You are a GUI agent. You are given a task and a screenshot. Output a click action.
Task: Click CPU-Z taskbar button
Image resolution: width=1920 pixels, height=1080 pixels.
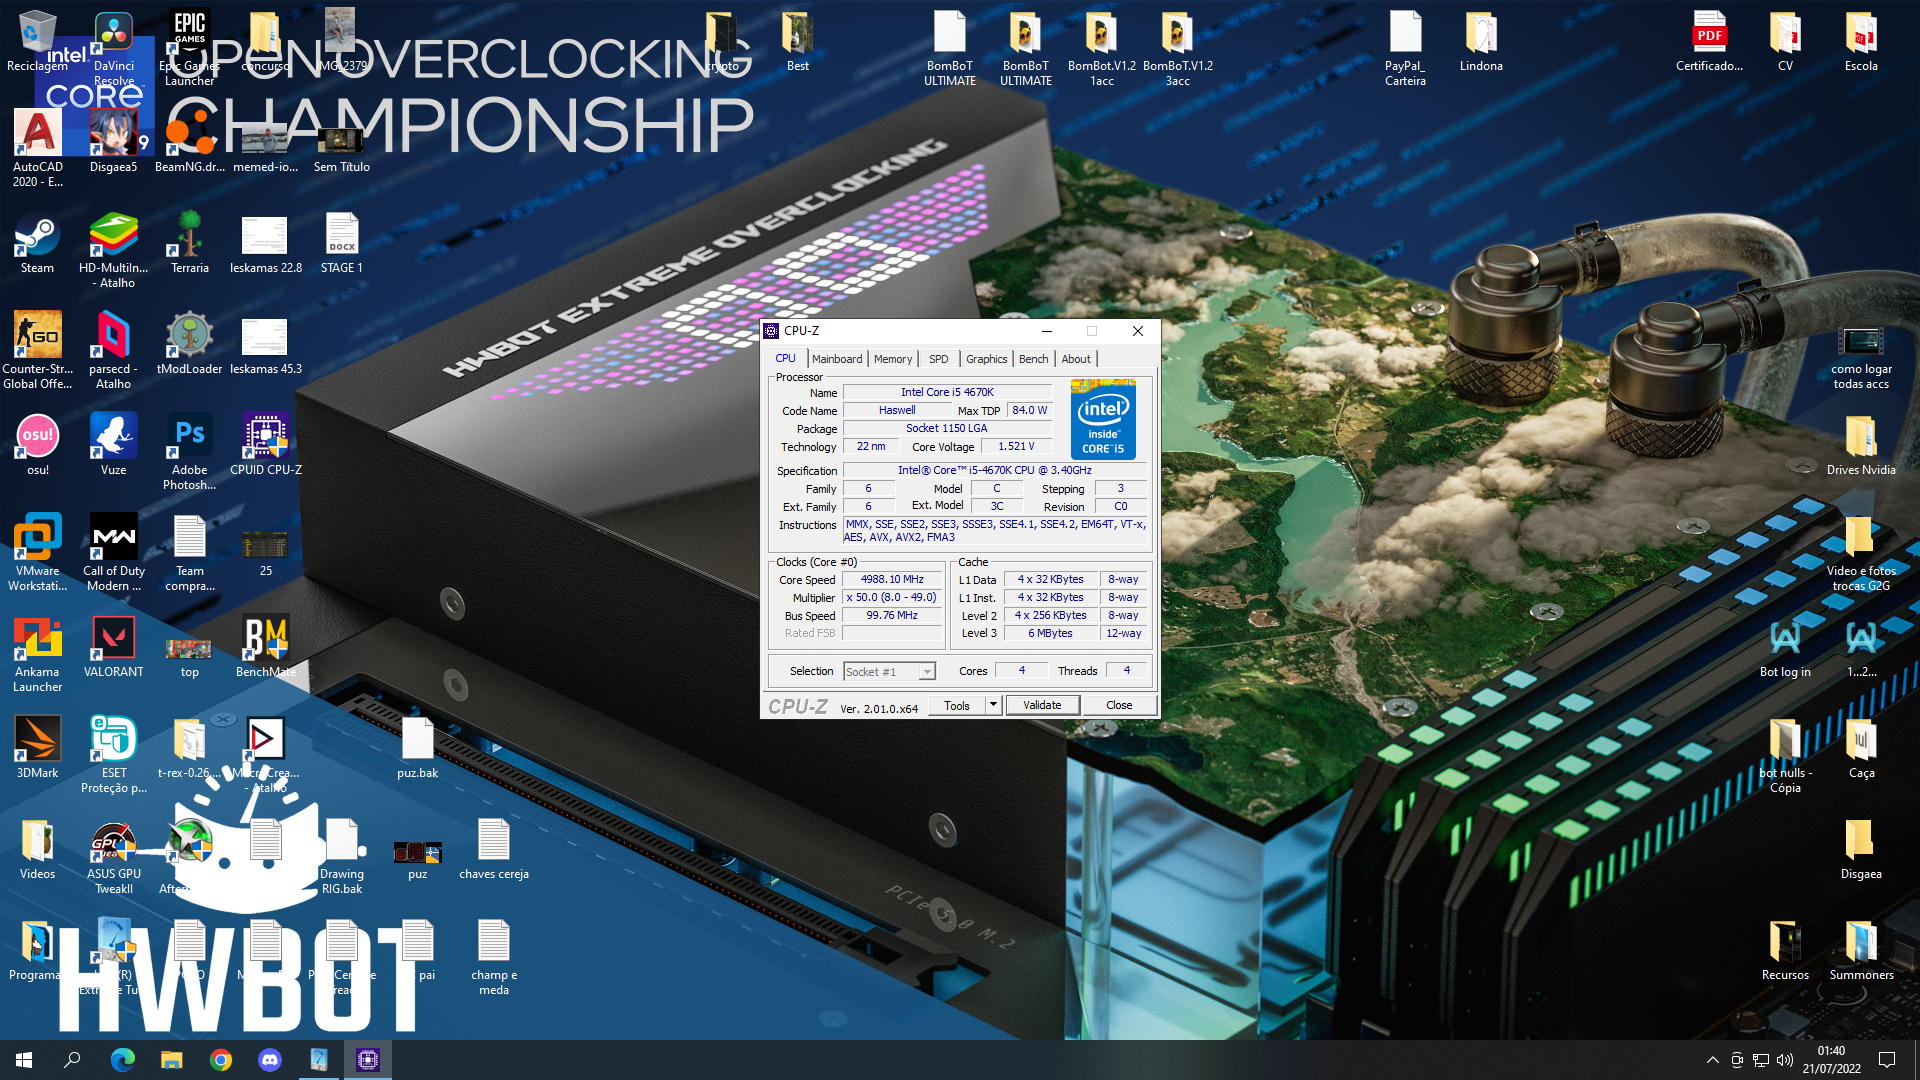click(x=367, y=1060)
